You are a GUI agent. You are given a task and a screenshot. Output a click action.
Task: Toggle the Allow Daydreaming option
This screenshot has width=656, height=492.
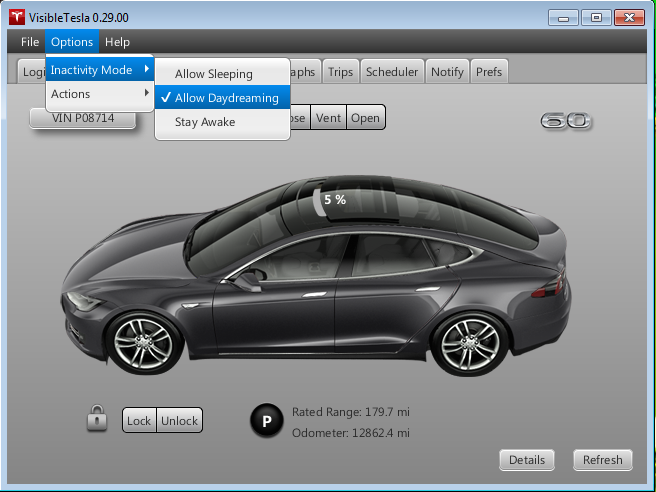[223, 97]
